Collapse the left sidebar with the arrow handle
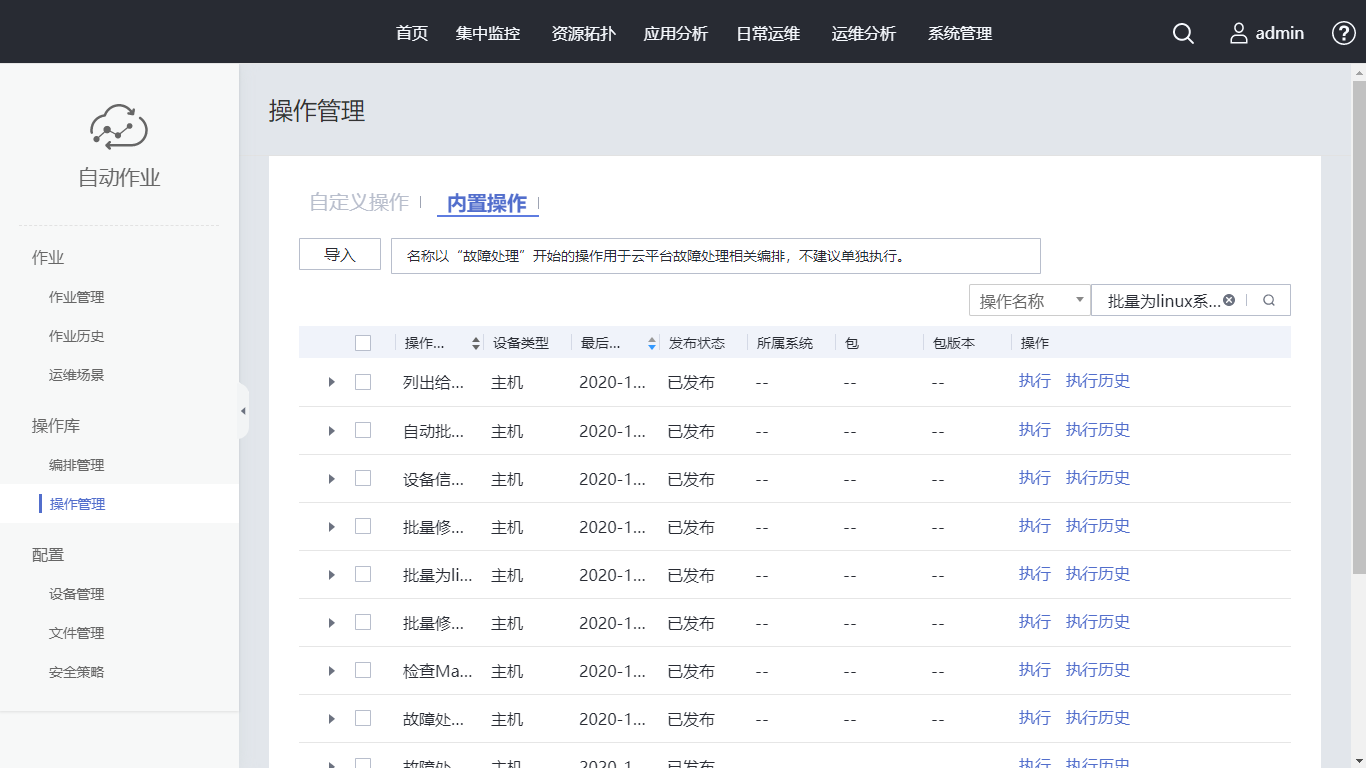The image size is (1366, 768). pos(243,411)
